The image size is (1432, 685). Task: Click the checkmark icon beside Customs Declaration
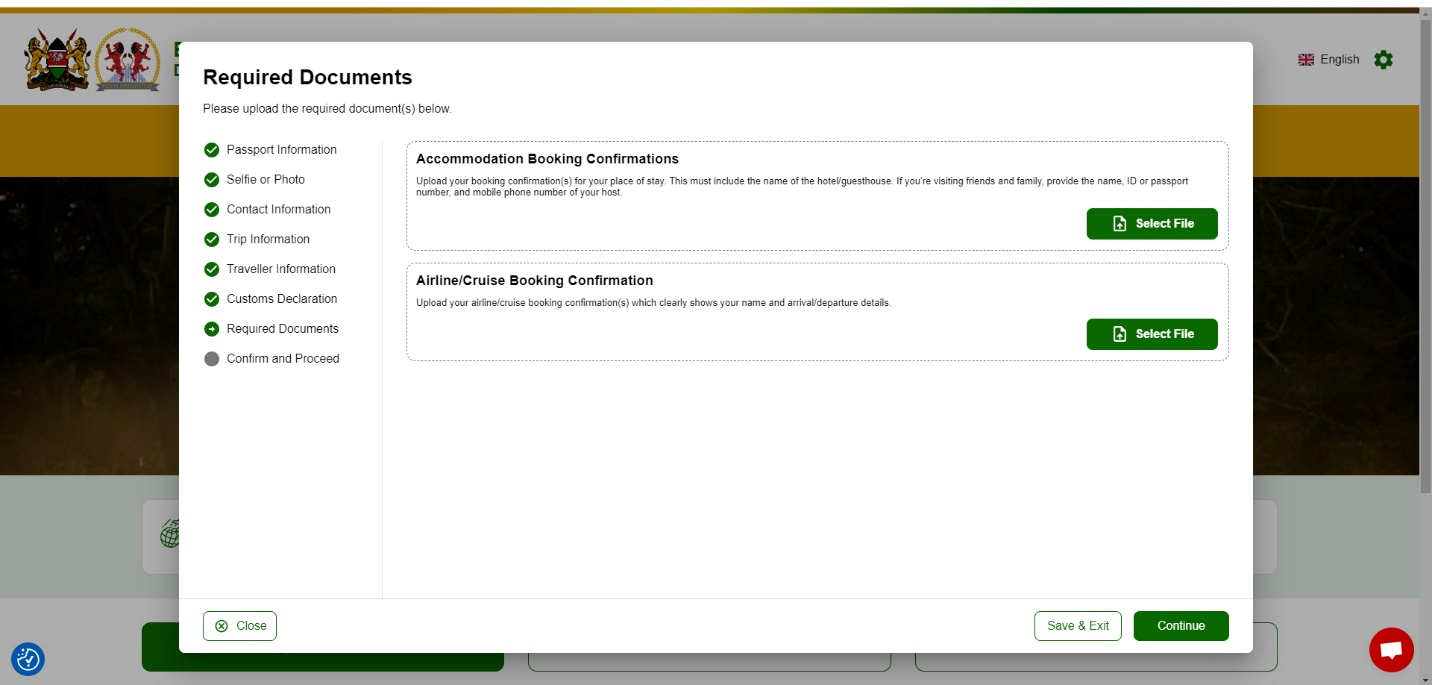[211, 299]
